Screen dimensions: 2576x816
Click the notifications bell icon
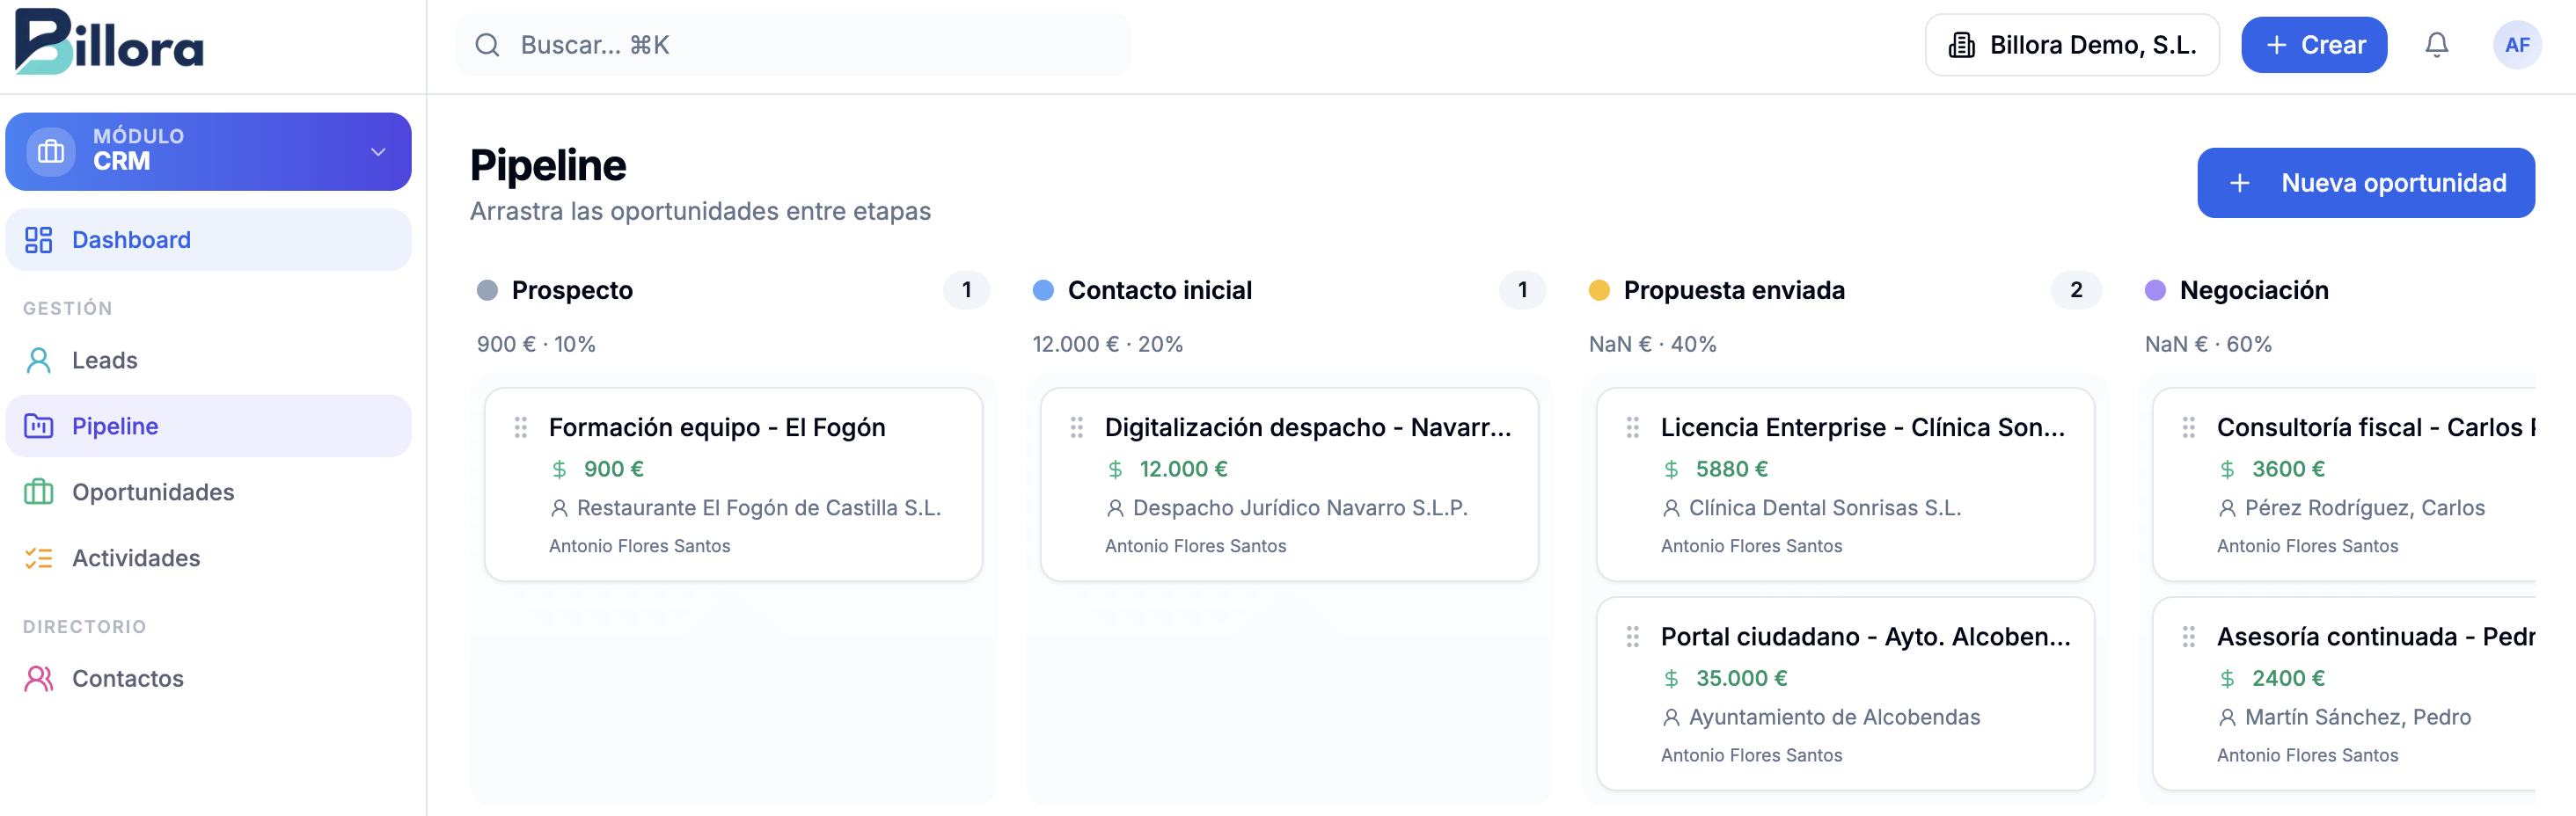[x=2437, y=44]
